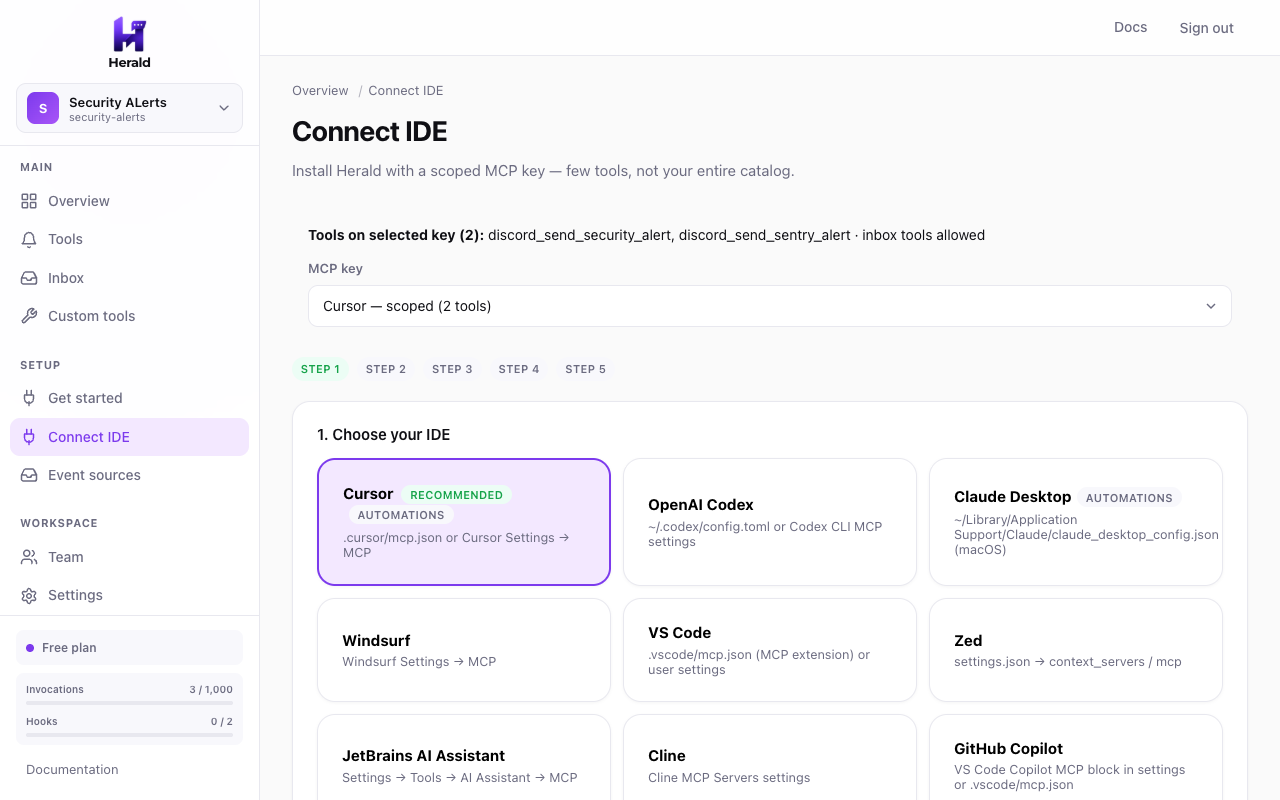Open Tools in the sidebar
Image resolution: width=1280 pixels, height=800 pixels.
click(129, 239)
